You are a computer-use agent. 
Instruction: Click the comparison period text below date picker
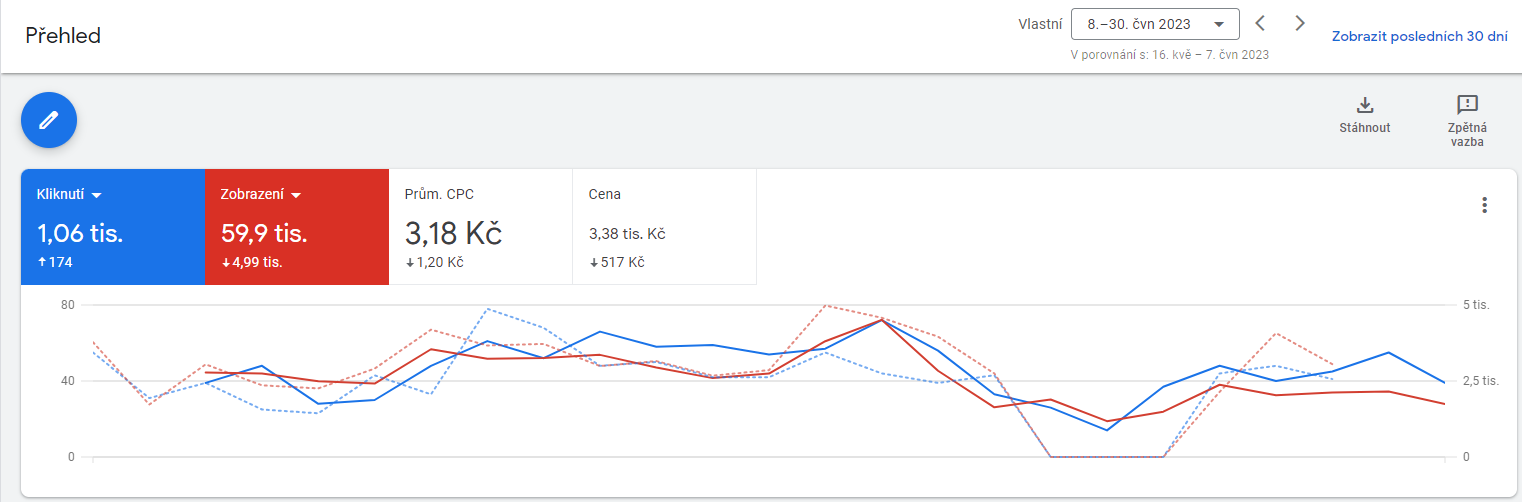(x=1170, y=55)
